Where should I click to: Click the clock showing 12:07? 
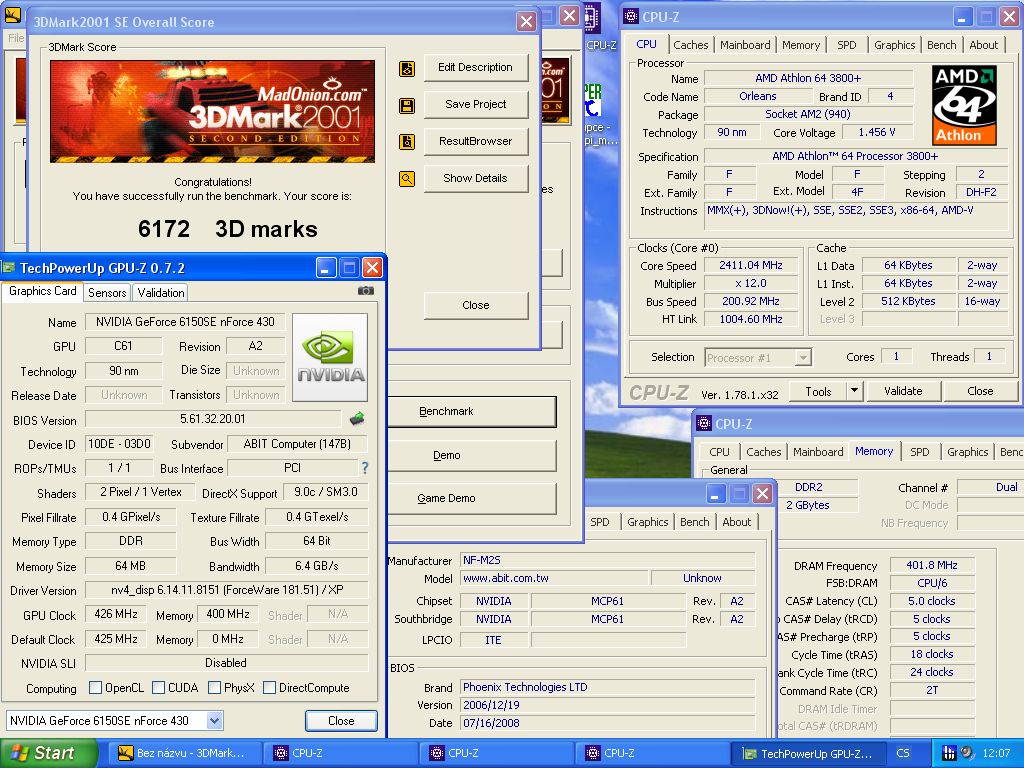996,753
